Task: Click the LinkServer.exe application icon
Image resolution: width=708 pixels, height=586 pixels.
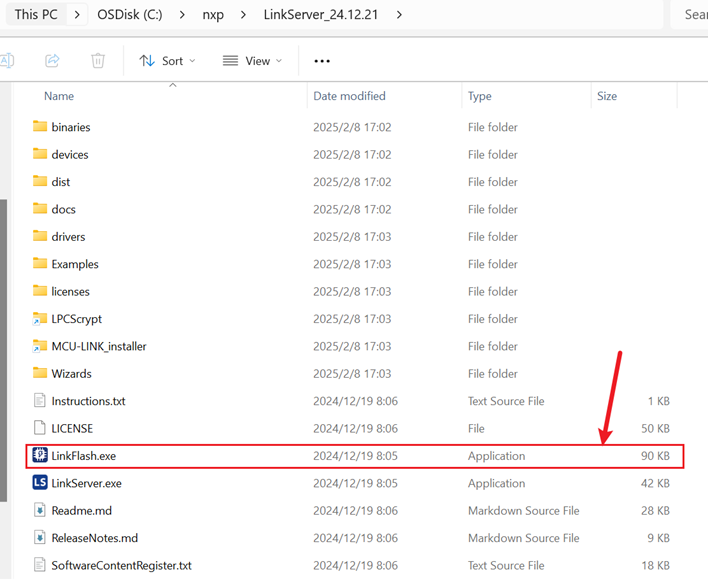Action: pos(40,483)
